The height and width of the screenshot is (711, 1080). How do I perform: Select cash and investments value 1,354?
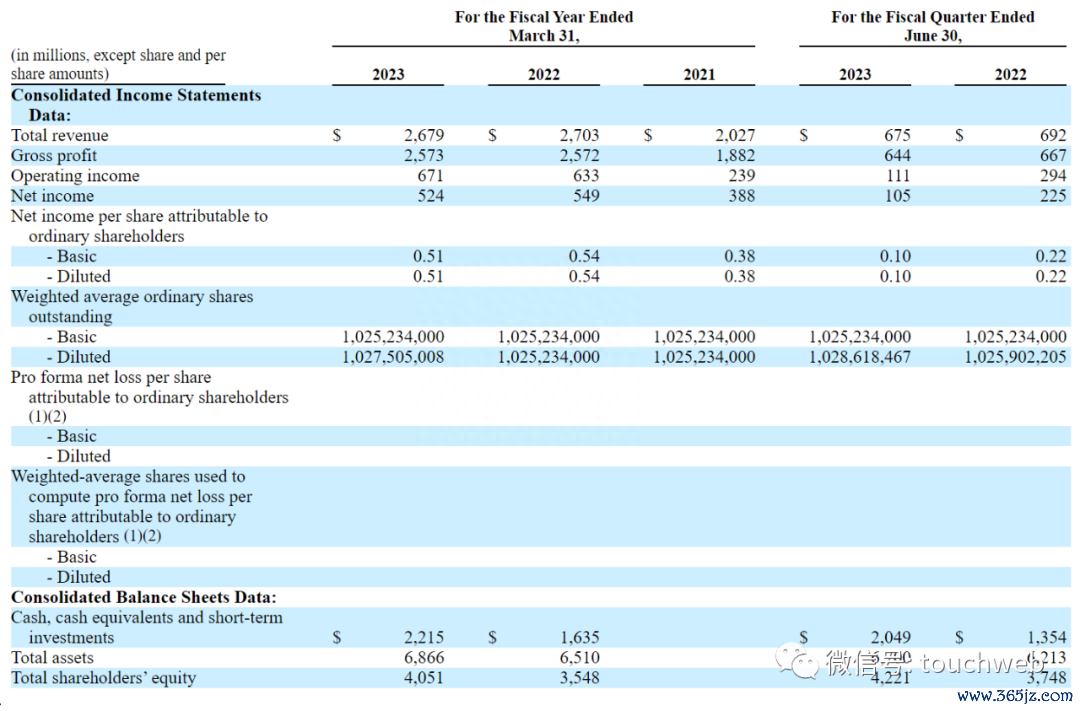(x=1046, y=637)
